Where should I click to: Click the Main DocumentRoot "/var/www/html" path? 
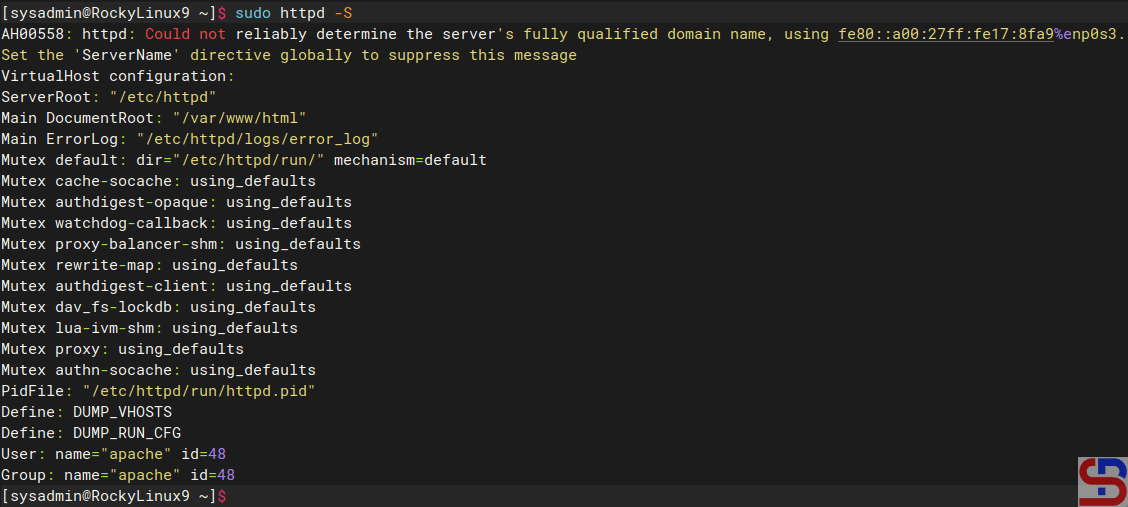click(x=239, y=118)
